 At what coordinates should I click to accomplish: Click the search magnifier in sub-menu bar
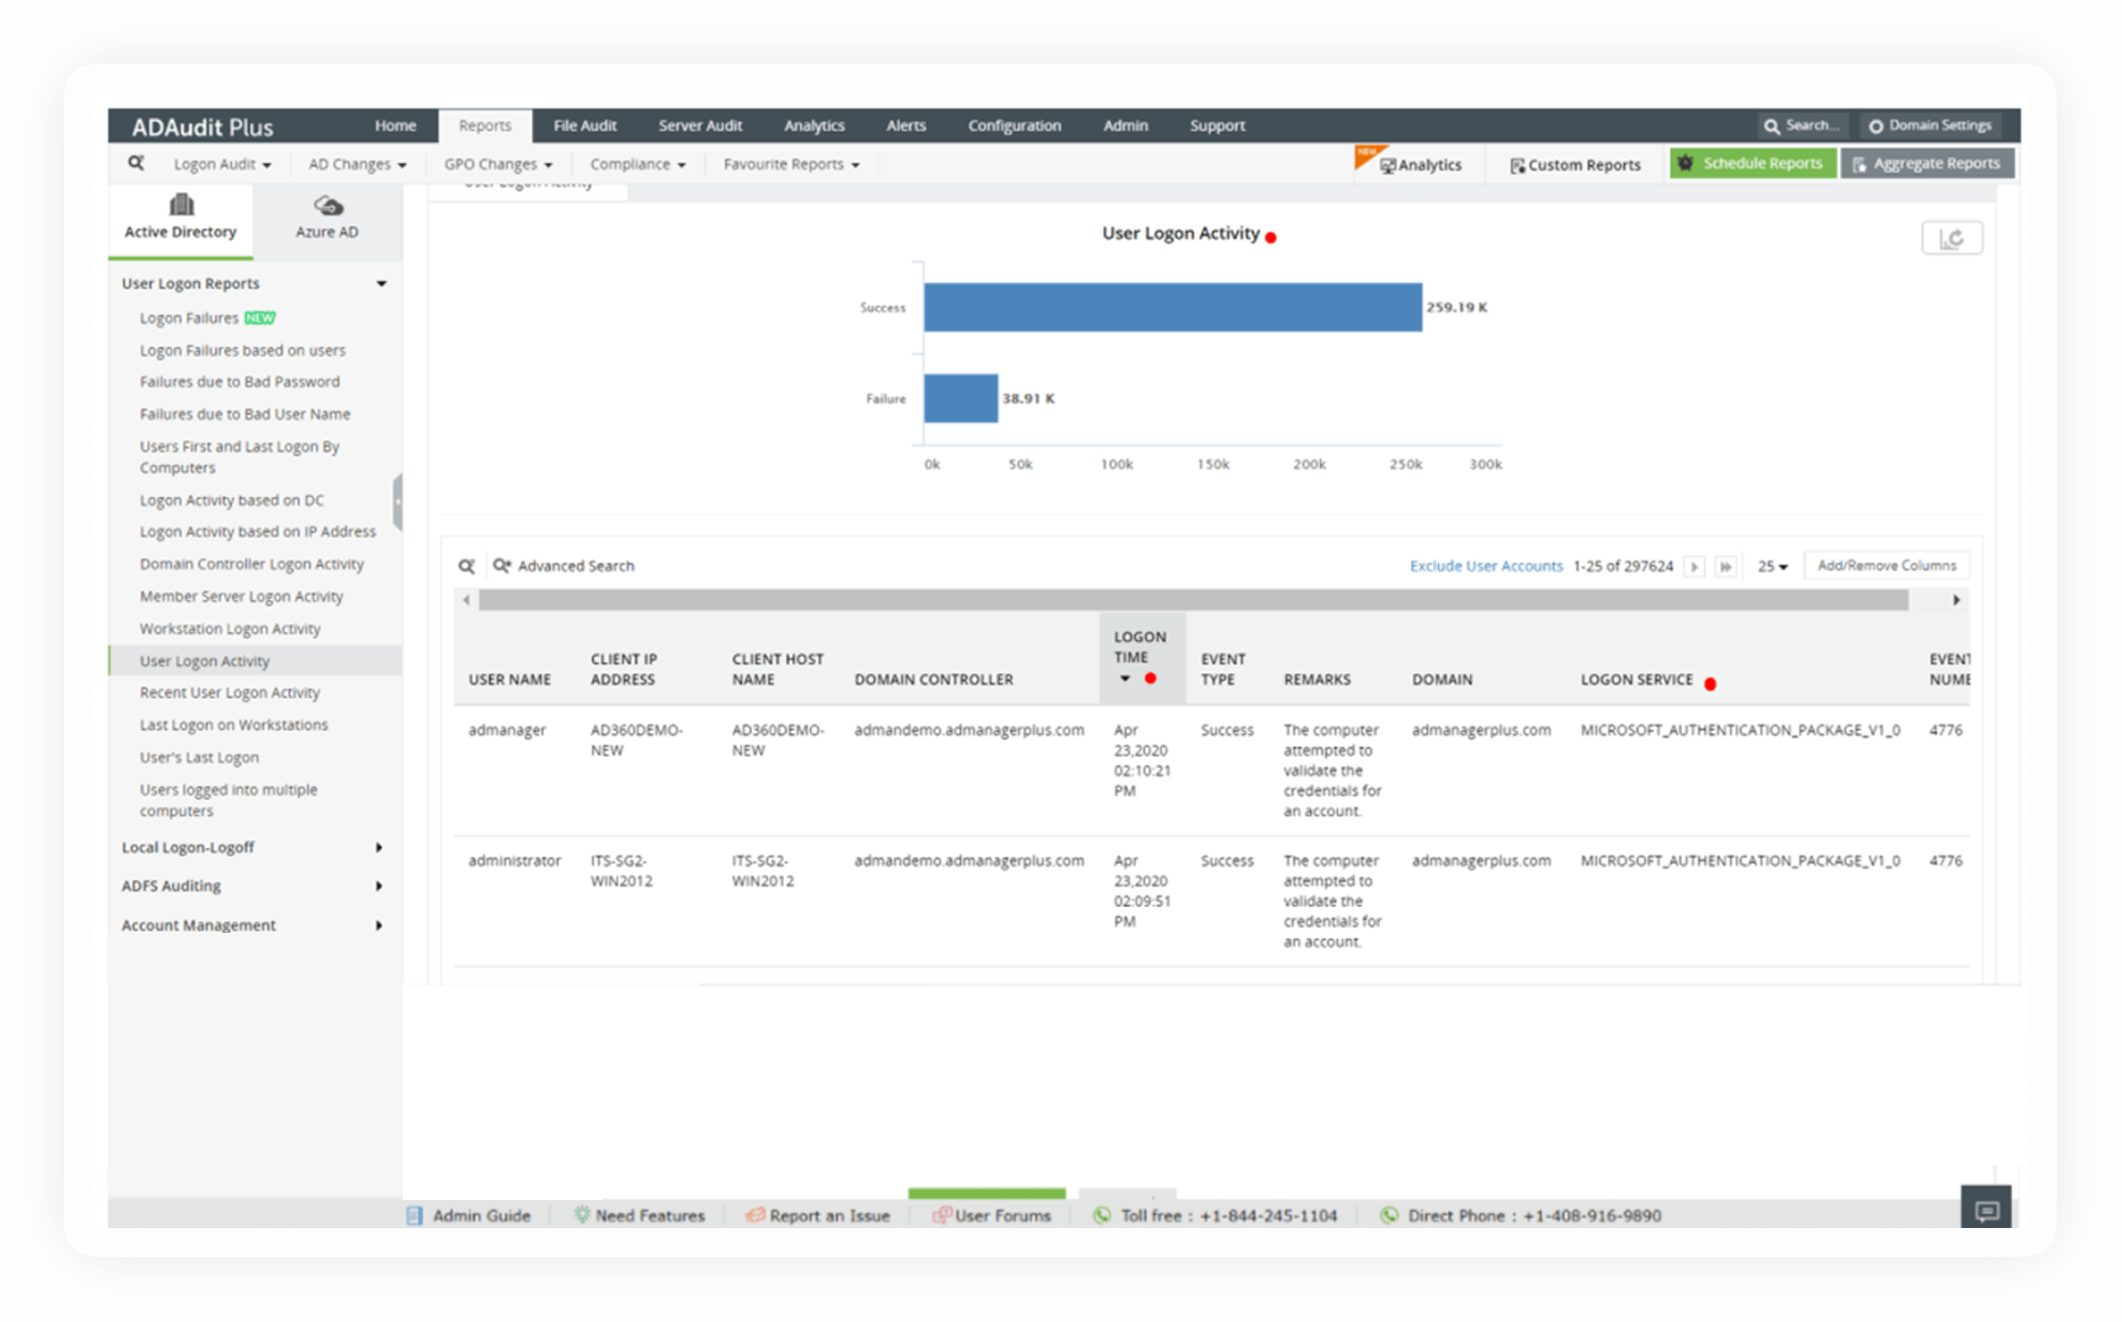click(x=136, y=163)
